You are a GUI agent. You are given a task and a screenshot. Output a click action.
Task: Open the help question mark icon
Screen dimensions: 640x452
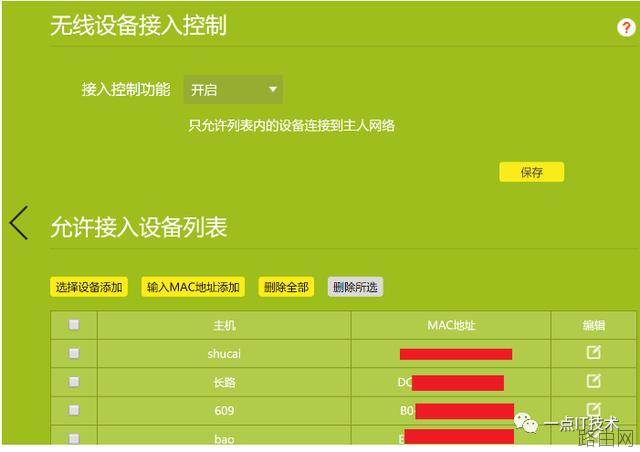(x=626, y=28)
